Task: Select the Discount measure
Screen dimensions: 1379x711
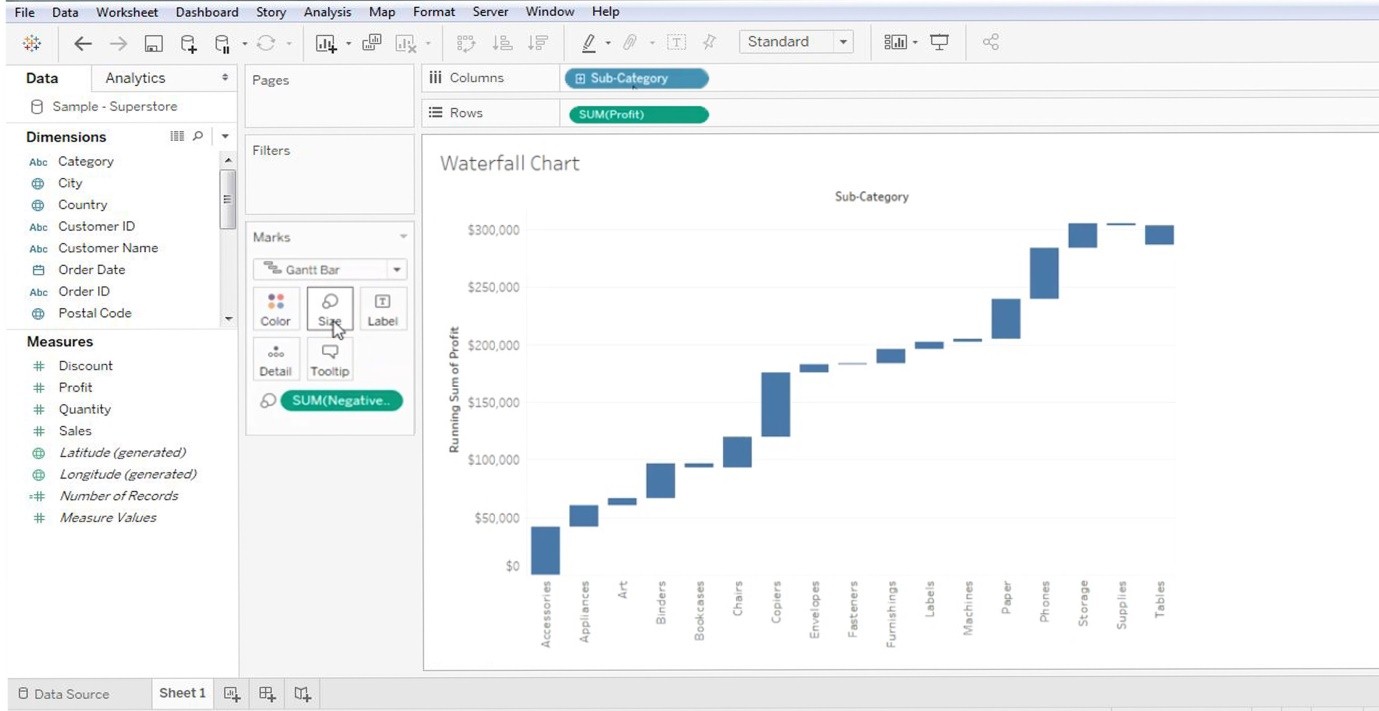Action: click(86, 366)
